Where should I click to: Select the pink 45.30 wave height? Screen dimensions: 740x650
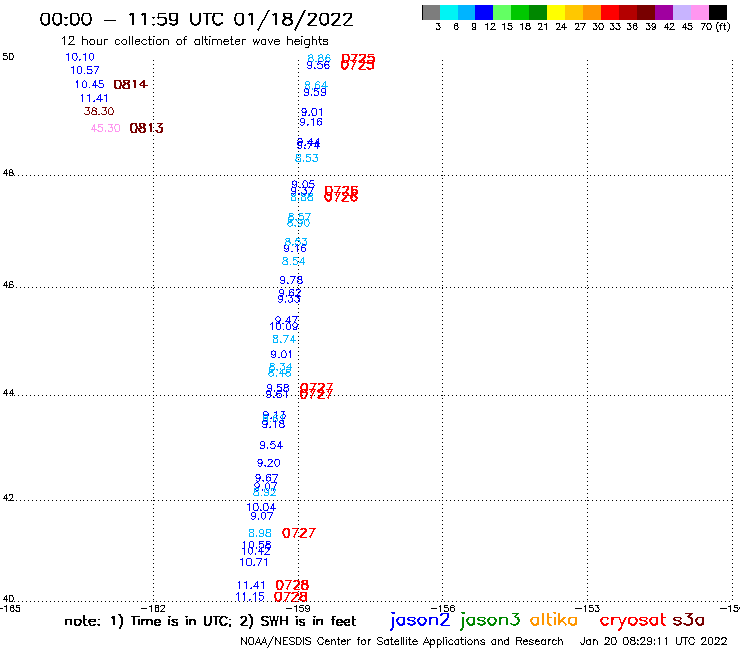coord(106,128)
